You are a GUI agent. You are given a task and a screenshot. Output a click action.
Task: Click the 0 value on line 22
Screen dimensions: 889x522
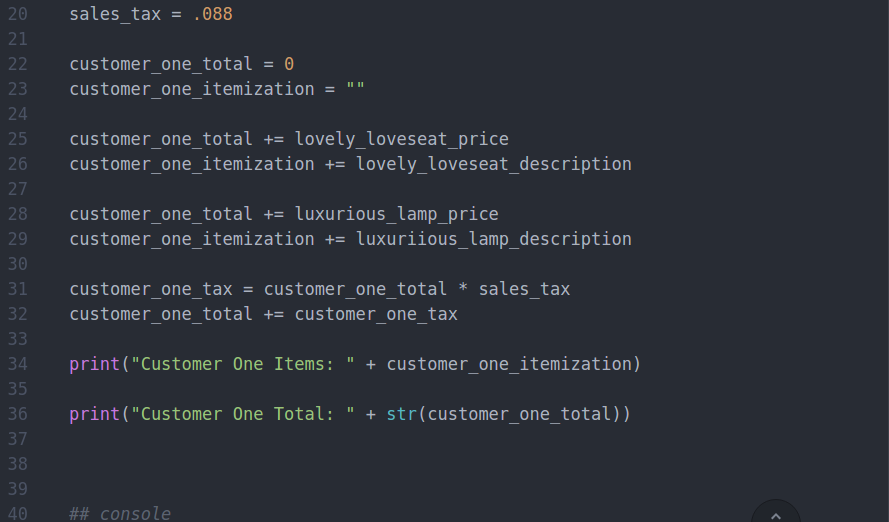tap(289, 64)
